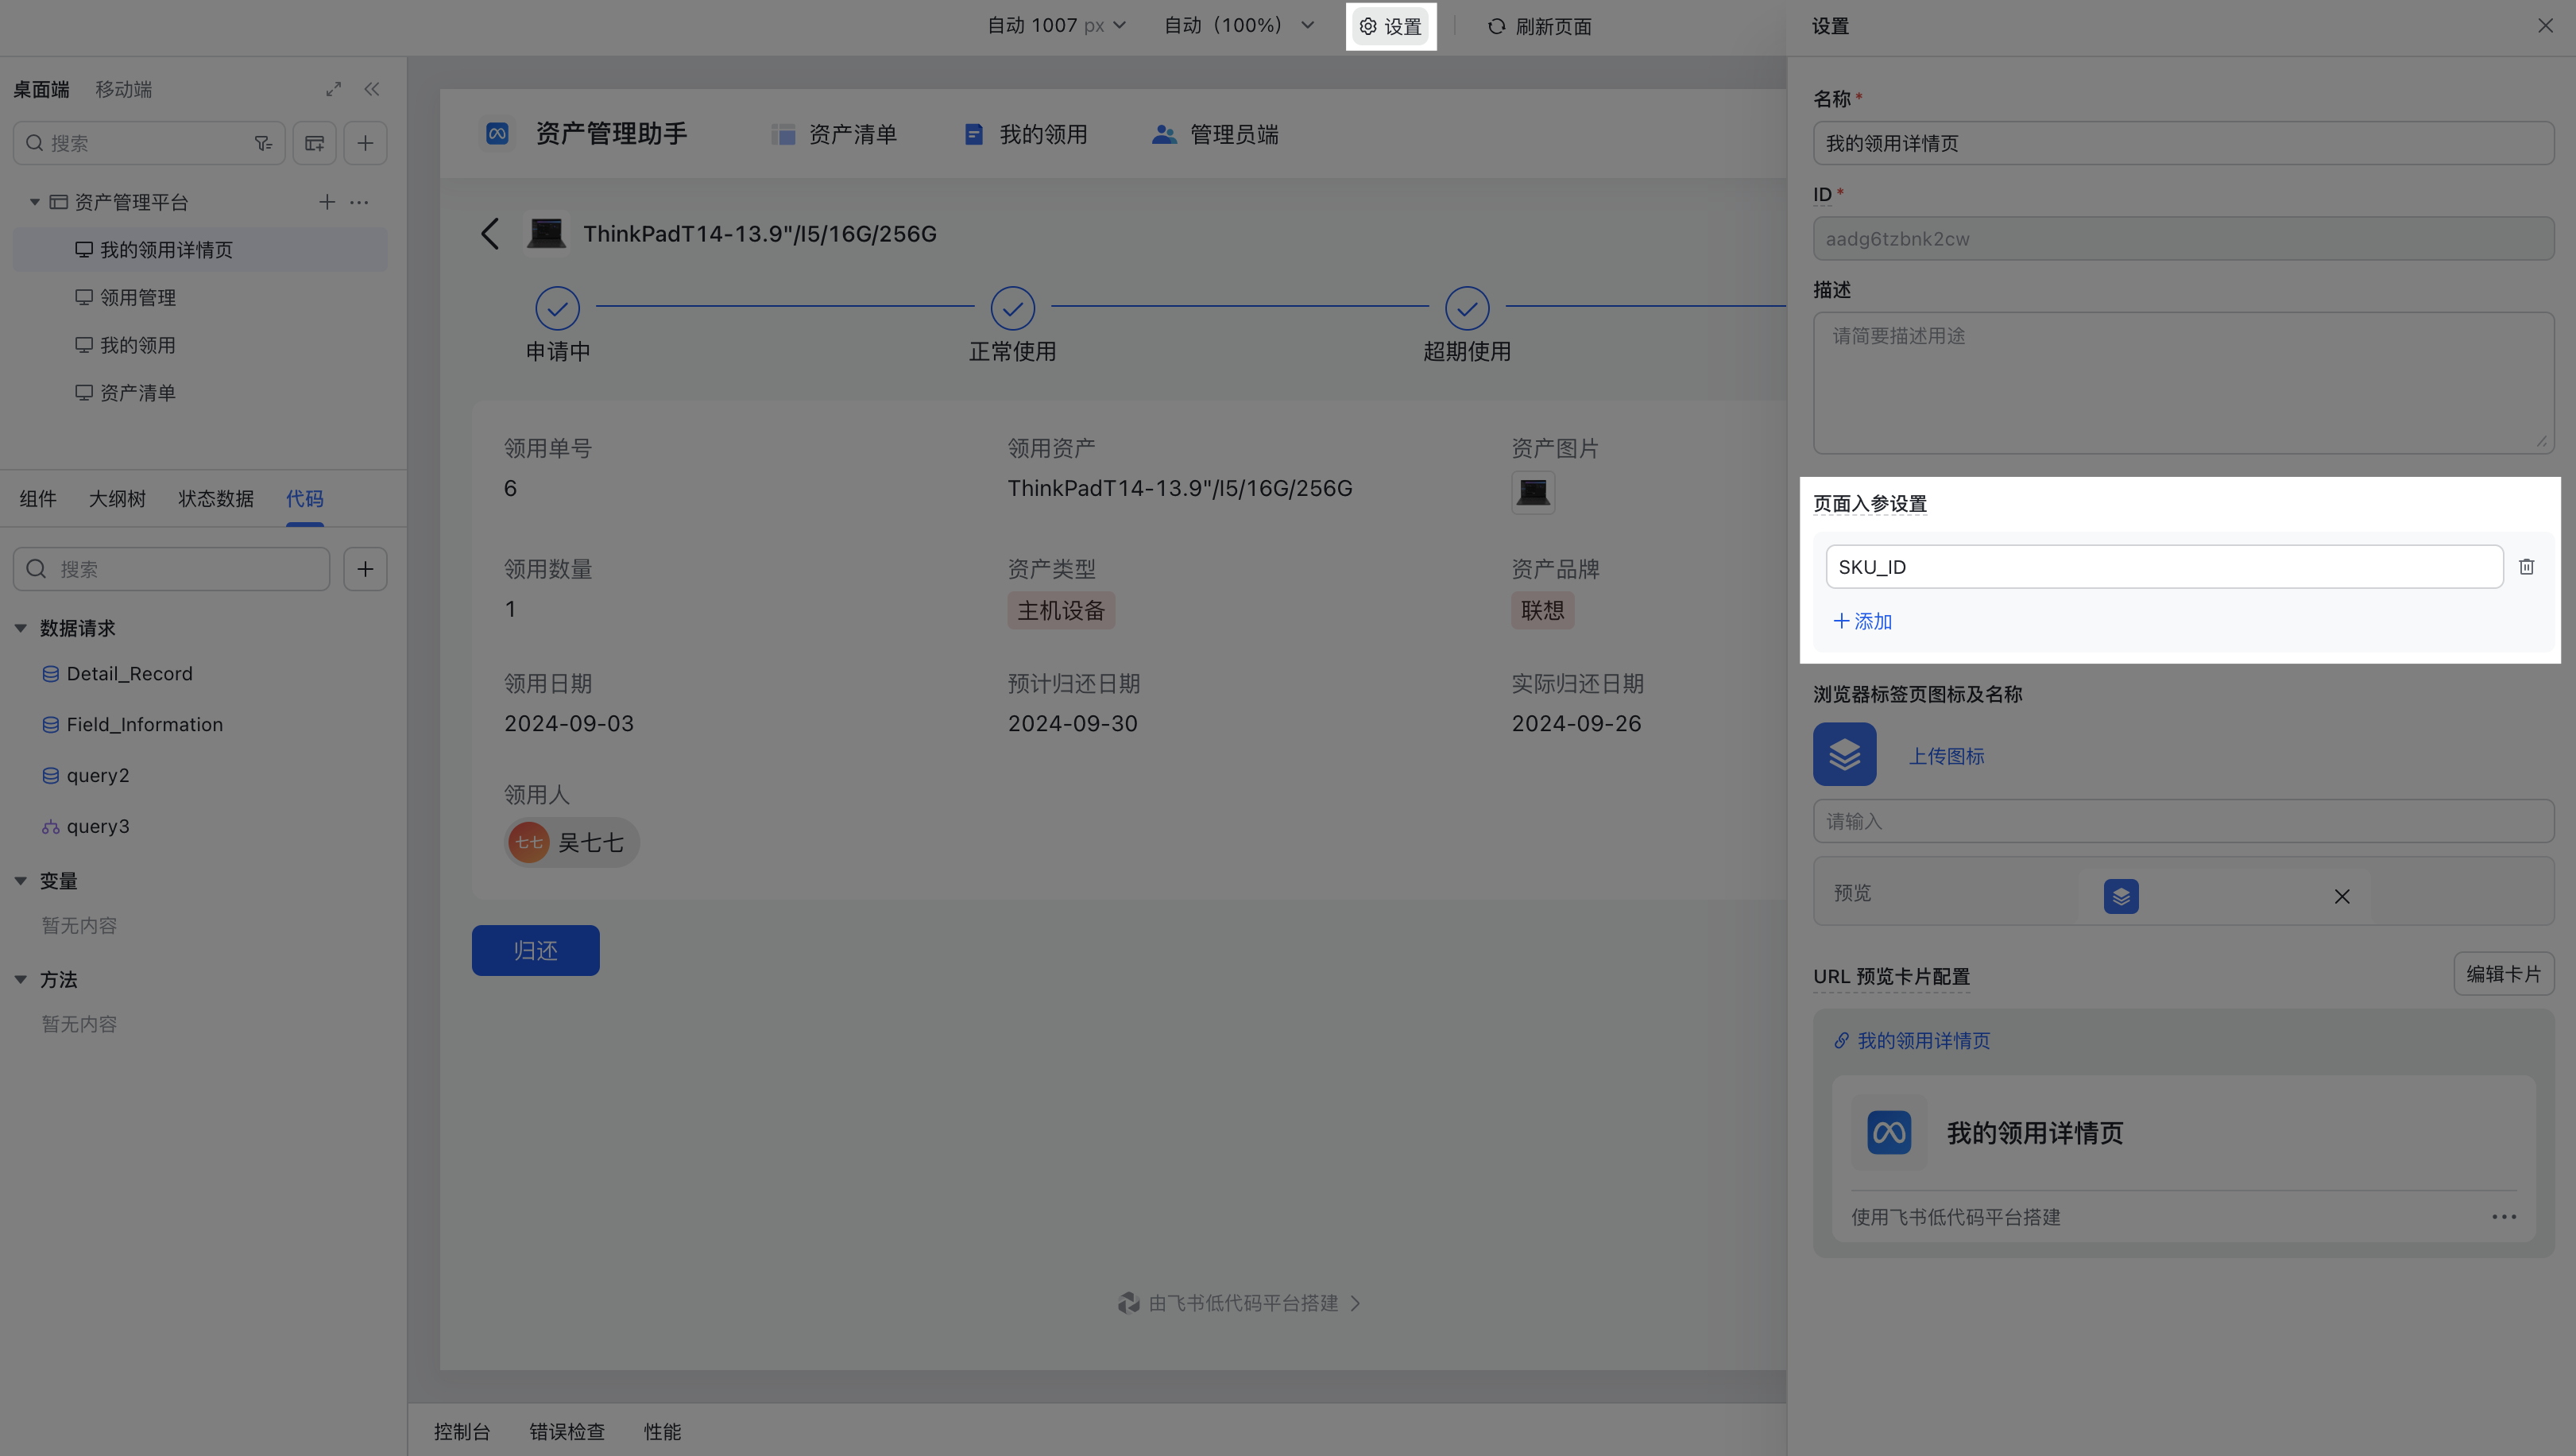Remove the preview icon with X
This screenshot has height=1456, width=2576.
point(2341,896)
